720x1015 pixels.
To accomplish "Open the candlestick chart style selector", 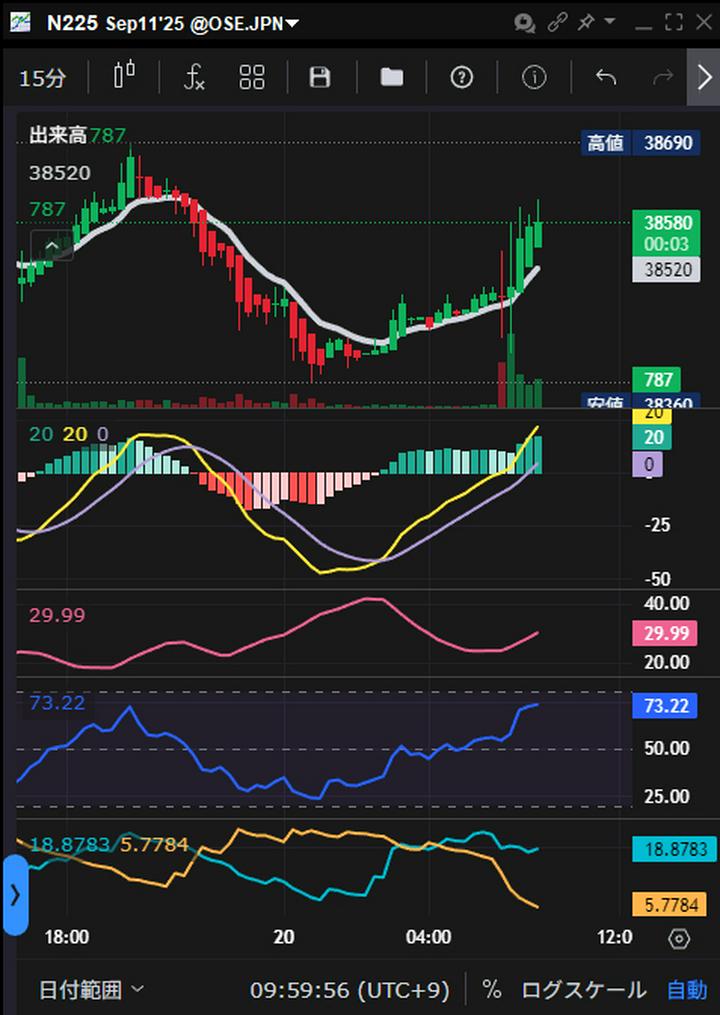I will (x=124, y=77).
